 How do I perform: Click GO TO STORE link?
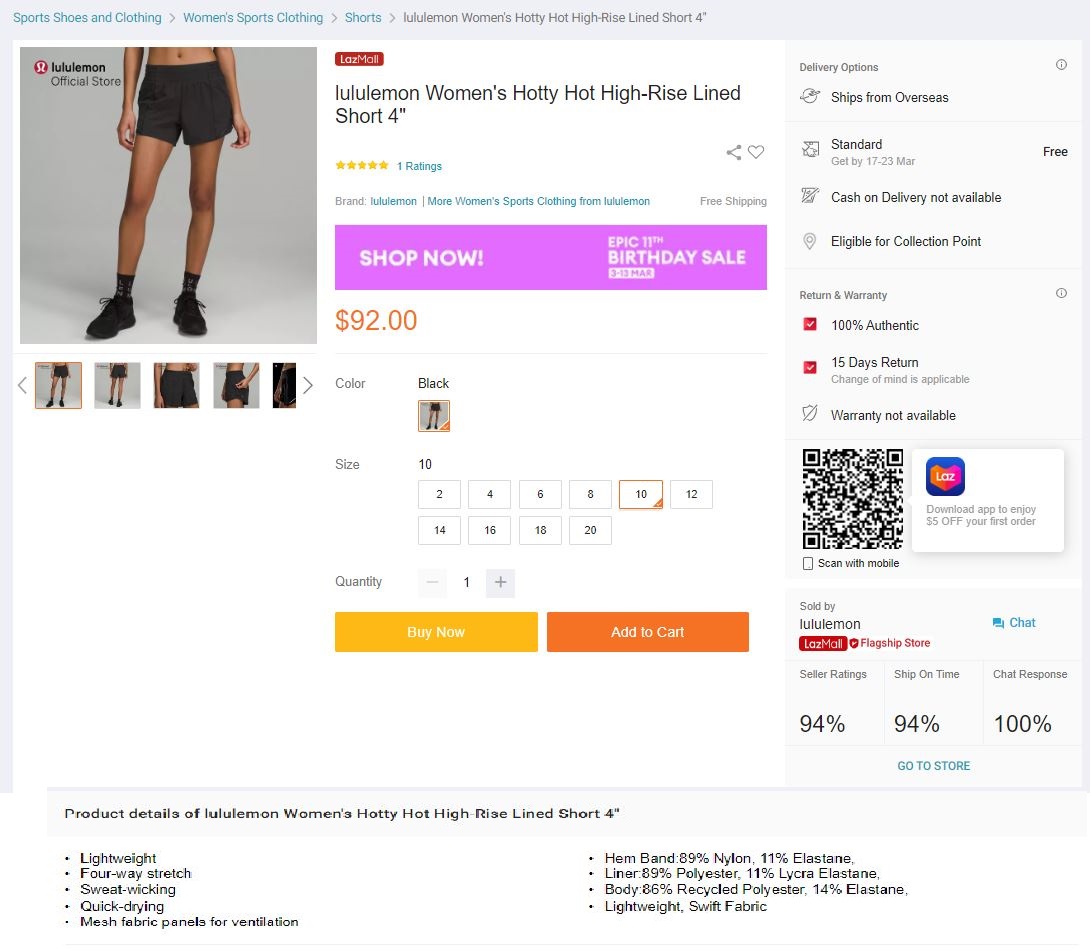pos(933,766)
